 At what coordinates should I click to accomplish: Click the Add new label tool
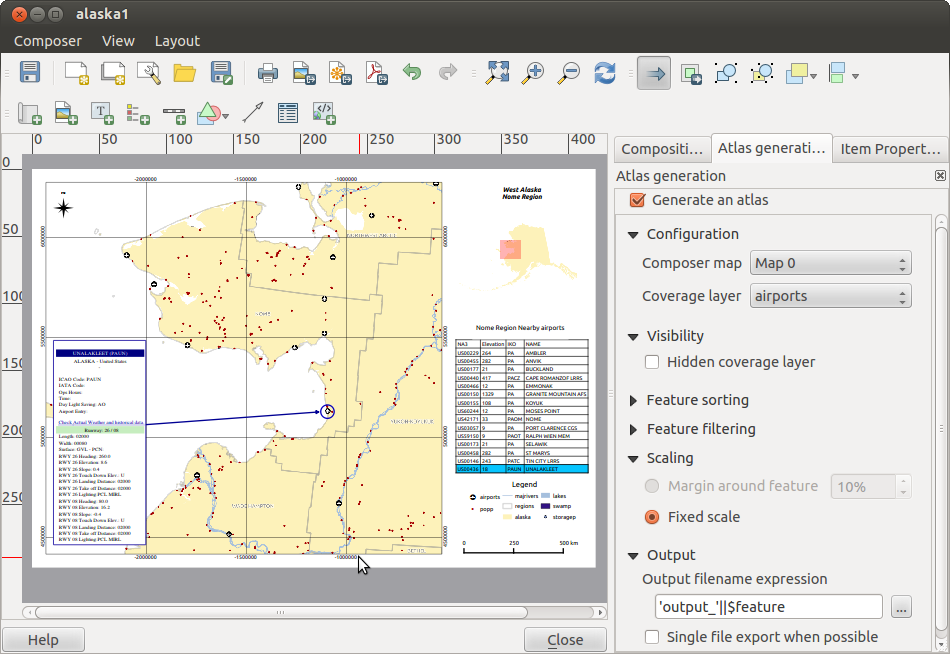pos(102,113)
